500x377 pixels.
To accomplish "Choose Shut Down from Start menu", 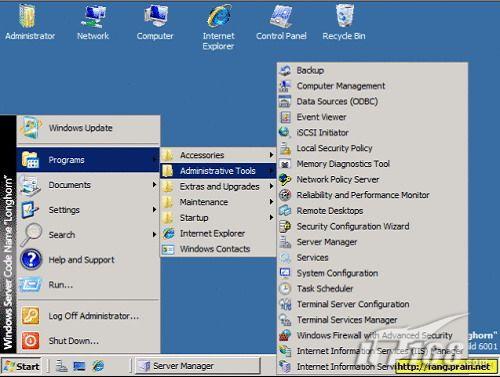I will 88,341.
